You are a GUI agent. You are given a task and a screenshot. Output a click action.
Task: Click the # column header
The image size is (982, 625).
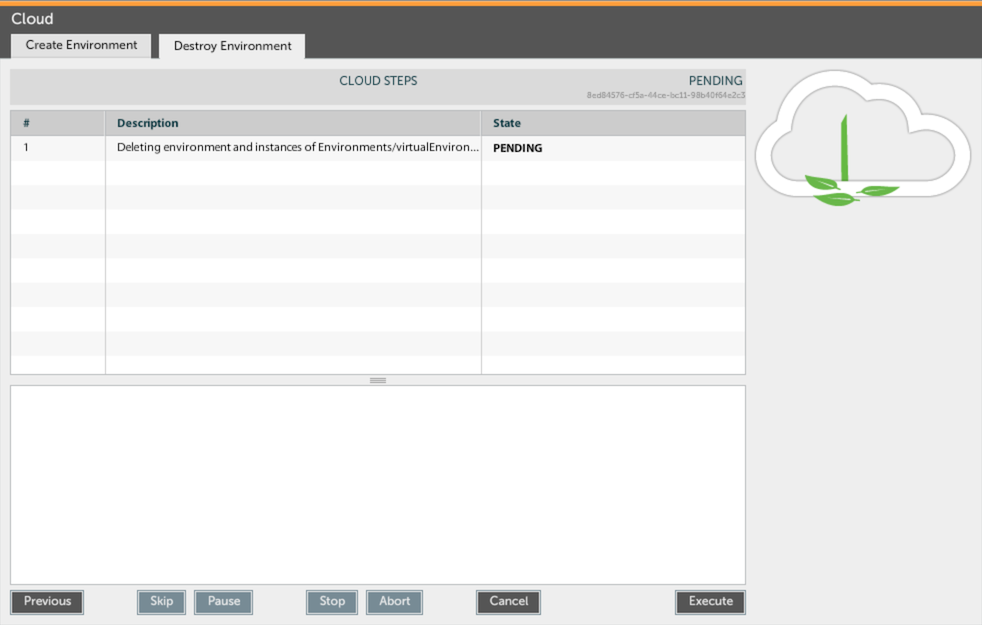click(57, 123)
